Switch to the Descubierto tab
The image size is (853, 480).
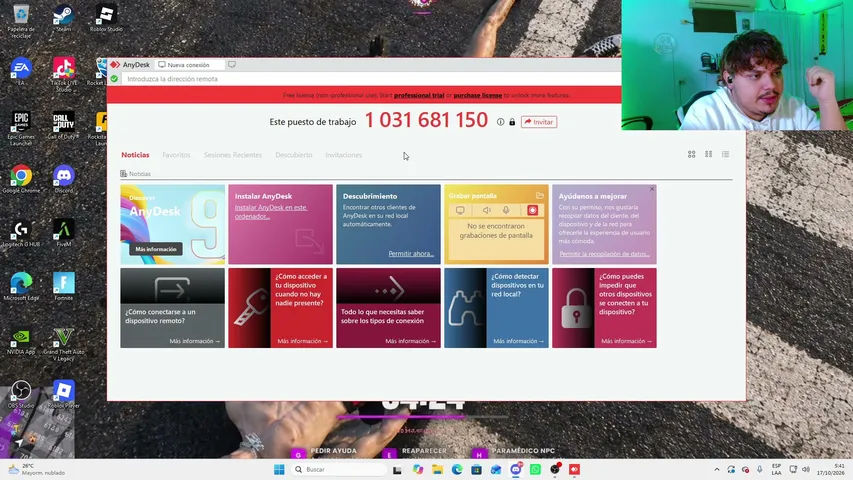coord(294,155)
